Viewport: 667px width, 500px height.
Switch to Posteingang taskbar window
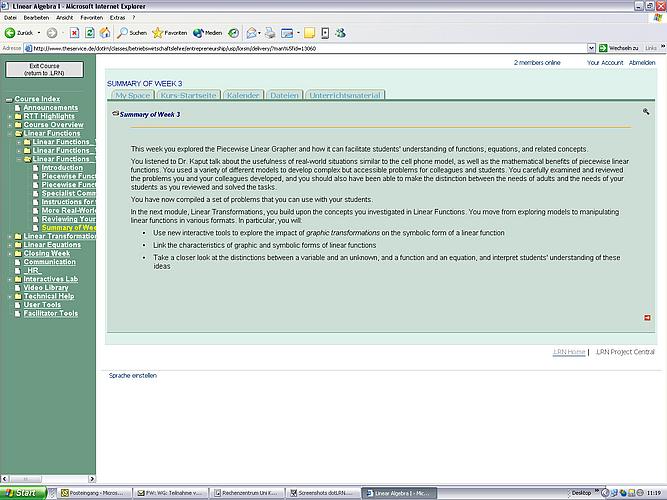pyautogui.click(x=92, y=493)
